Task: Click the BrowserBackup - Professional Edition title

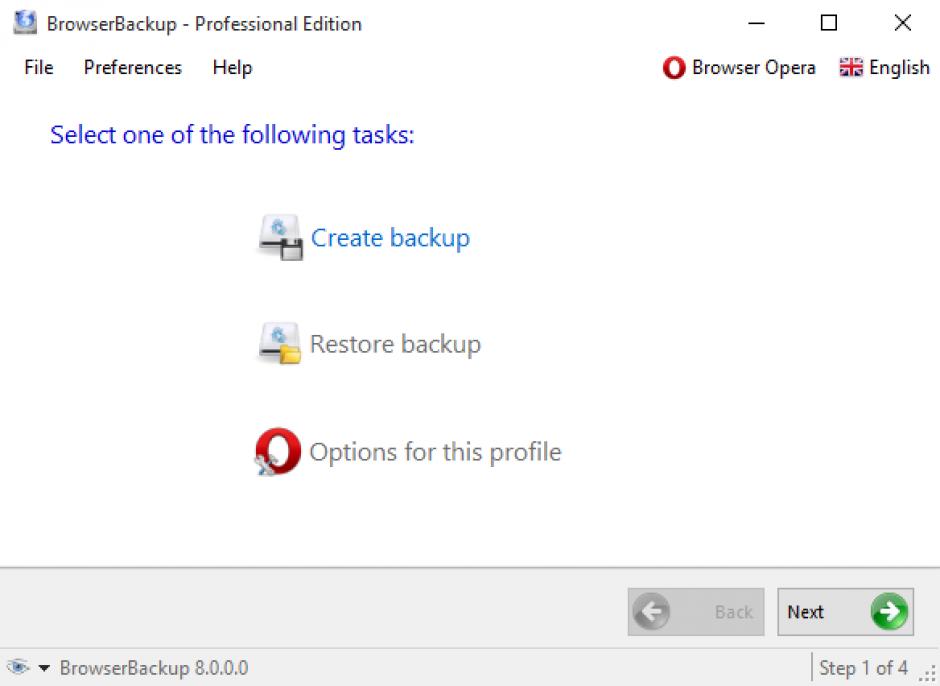Action: coord(204,24)
